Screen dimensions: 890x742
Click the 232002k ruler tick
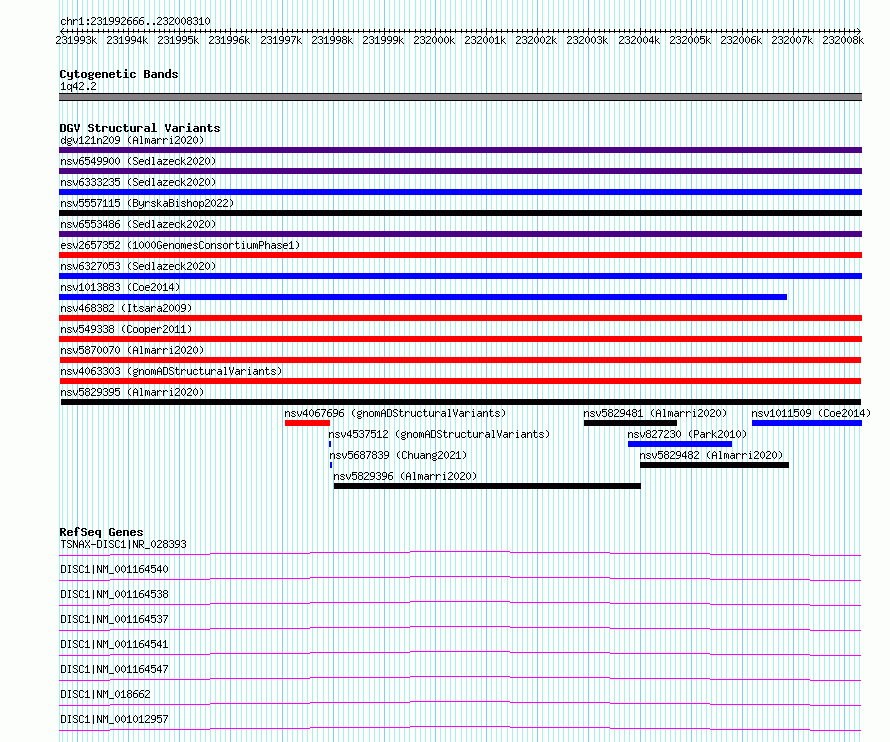536,40
